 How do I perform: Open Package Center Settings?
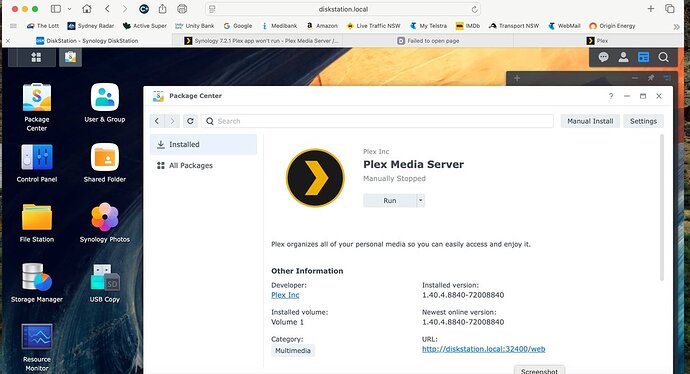[643, 121]
